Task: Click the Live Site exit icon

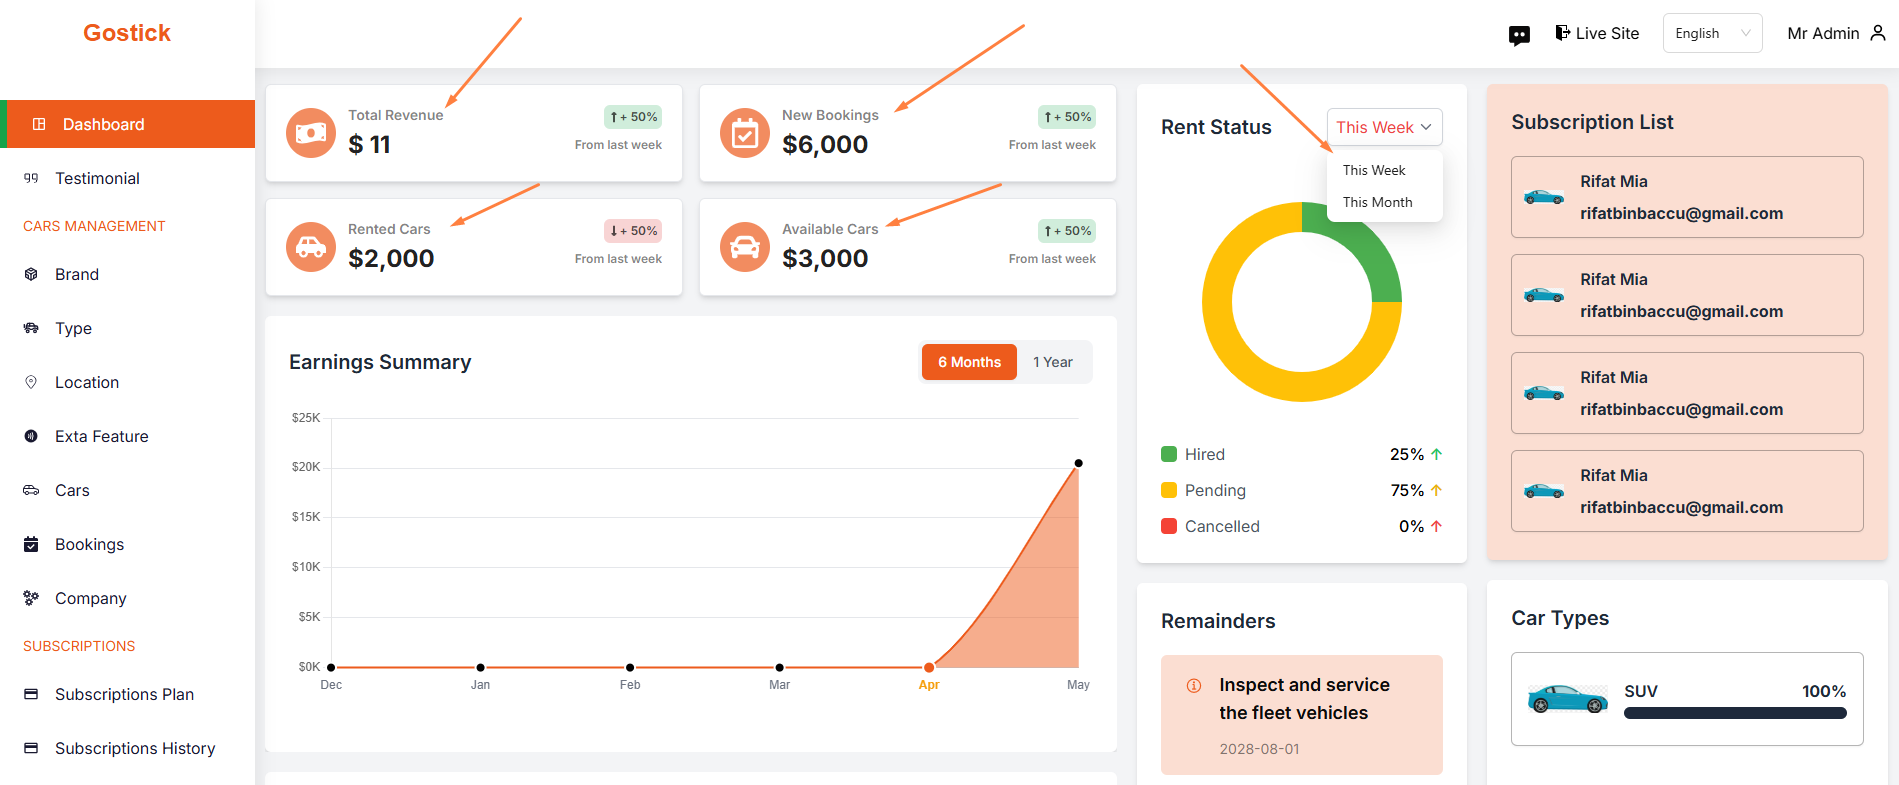Action: pyautogui.click(x=1562, y=33)
